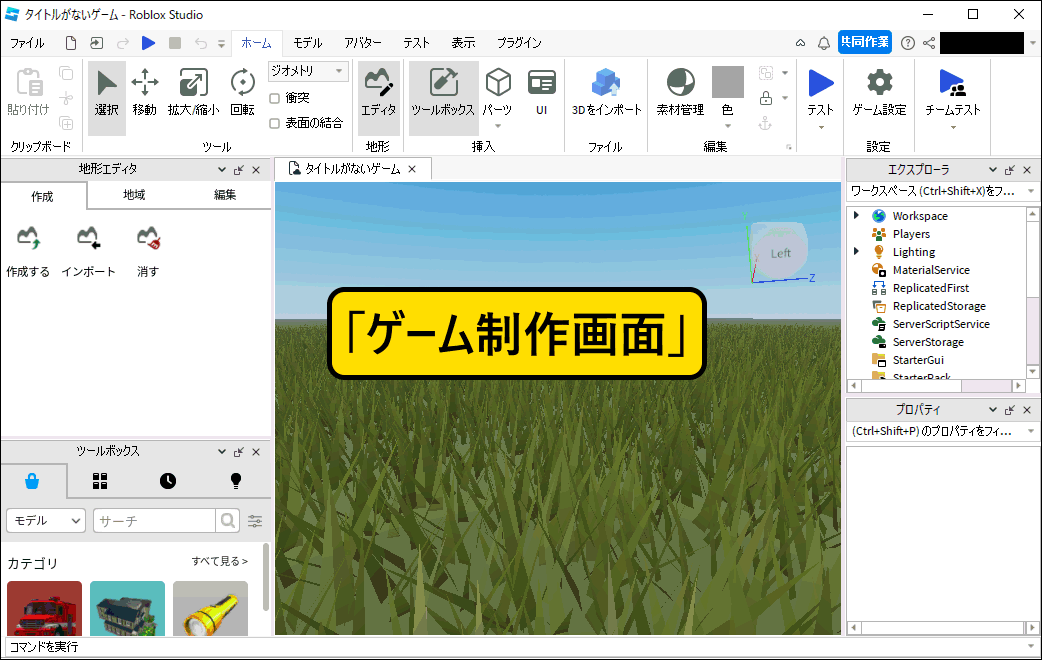This screenshot has width=1042, height=660.
Task: Open the モデル category dropdown in Toolbox
Action: point(46,520)
